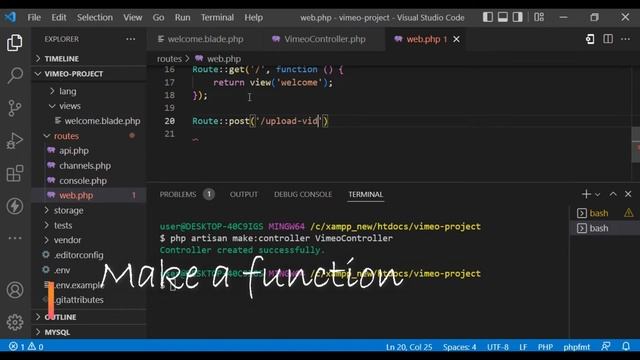
Task: Open Explorer more actions ellipsis
Action: tap(131, 39)
